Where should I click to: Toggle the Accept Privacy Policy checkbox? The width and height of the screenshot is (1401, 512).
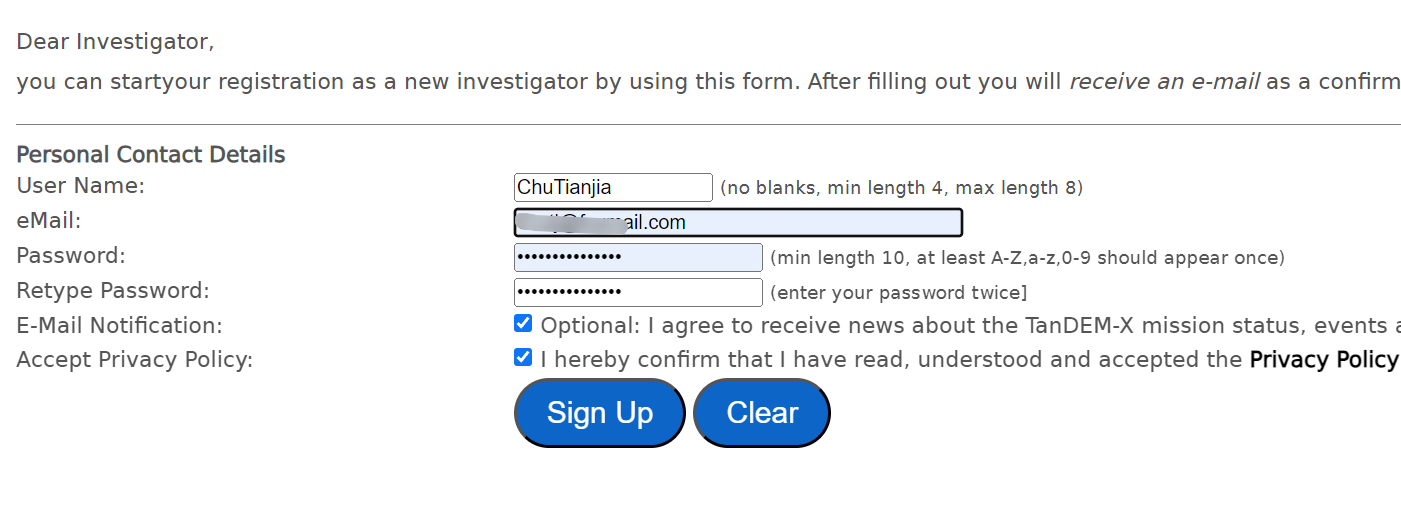click(x=523, y=357)
